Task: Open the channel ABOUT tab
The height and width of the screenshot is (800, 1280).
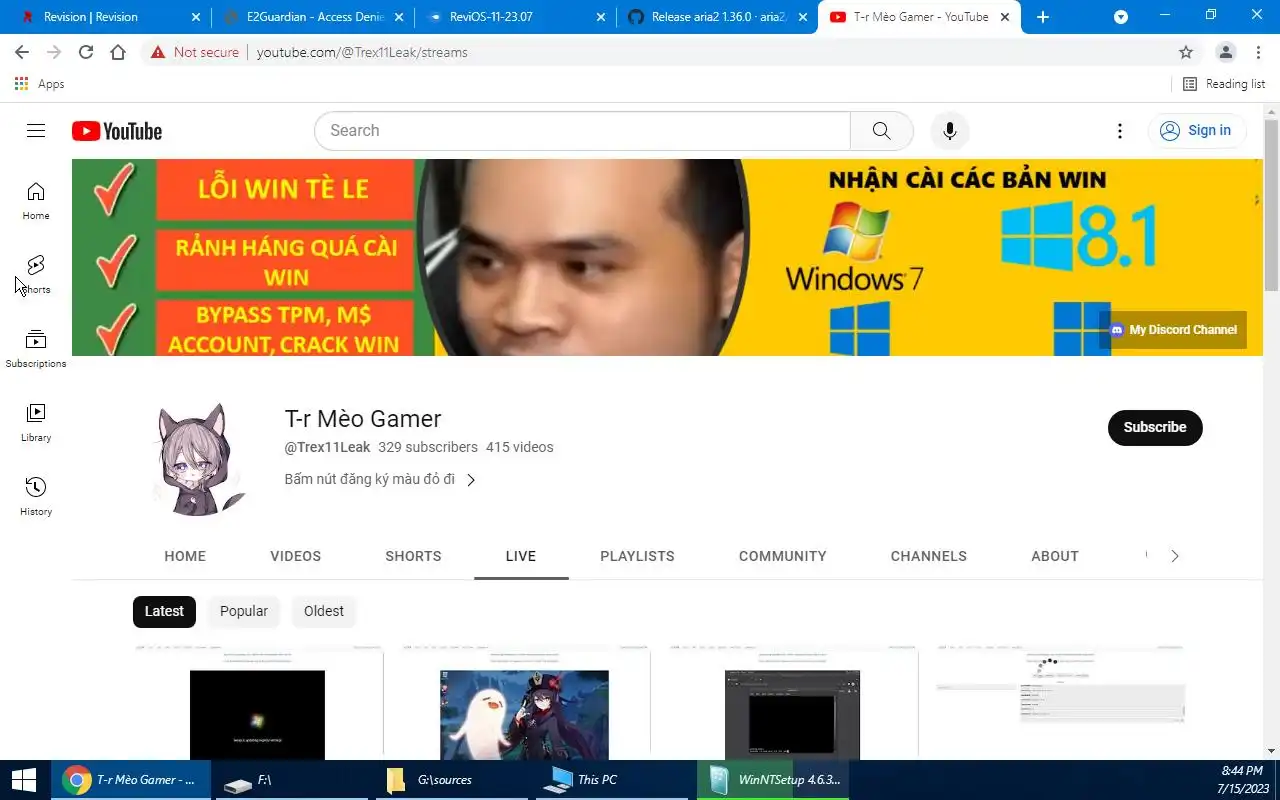Action: (1055, 556)
